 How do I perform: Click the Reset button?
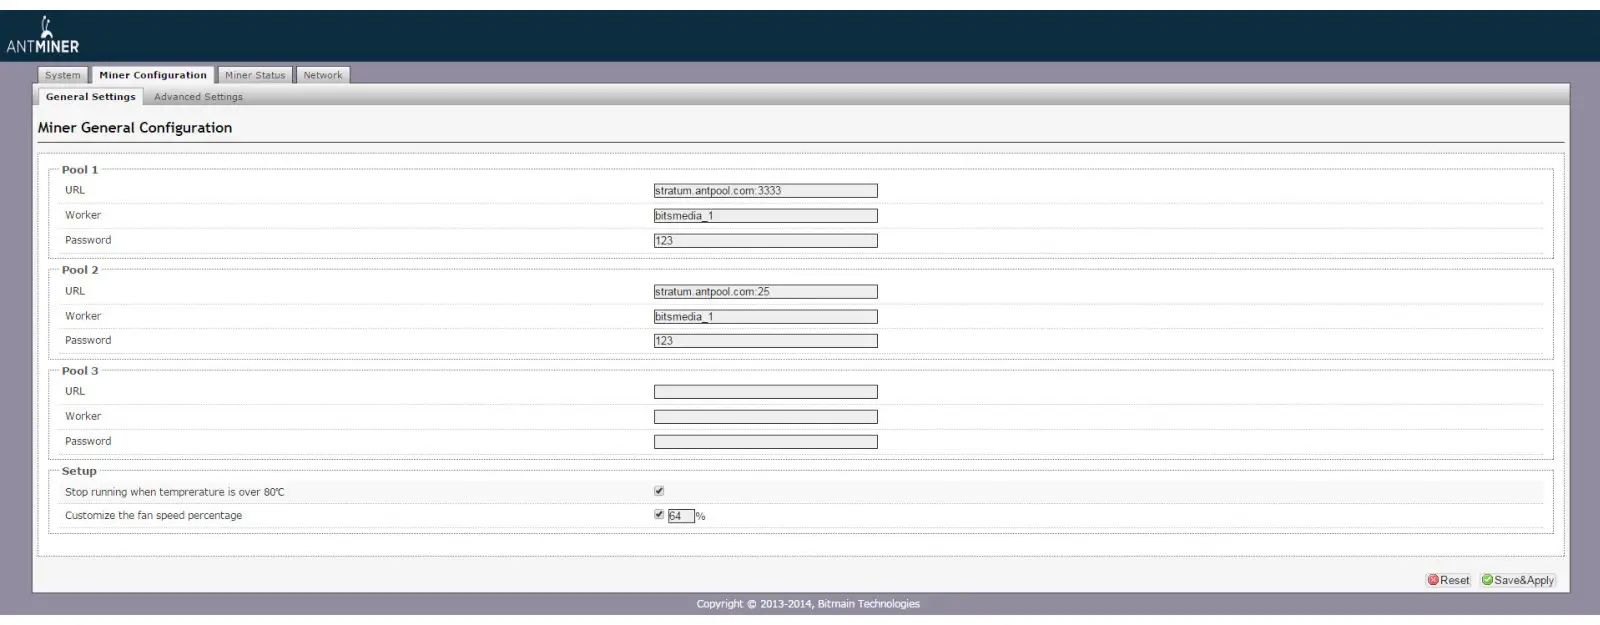[x=1448, y=580]
